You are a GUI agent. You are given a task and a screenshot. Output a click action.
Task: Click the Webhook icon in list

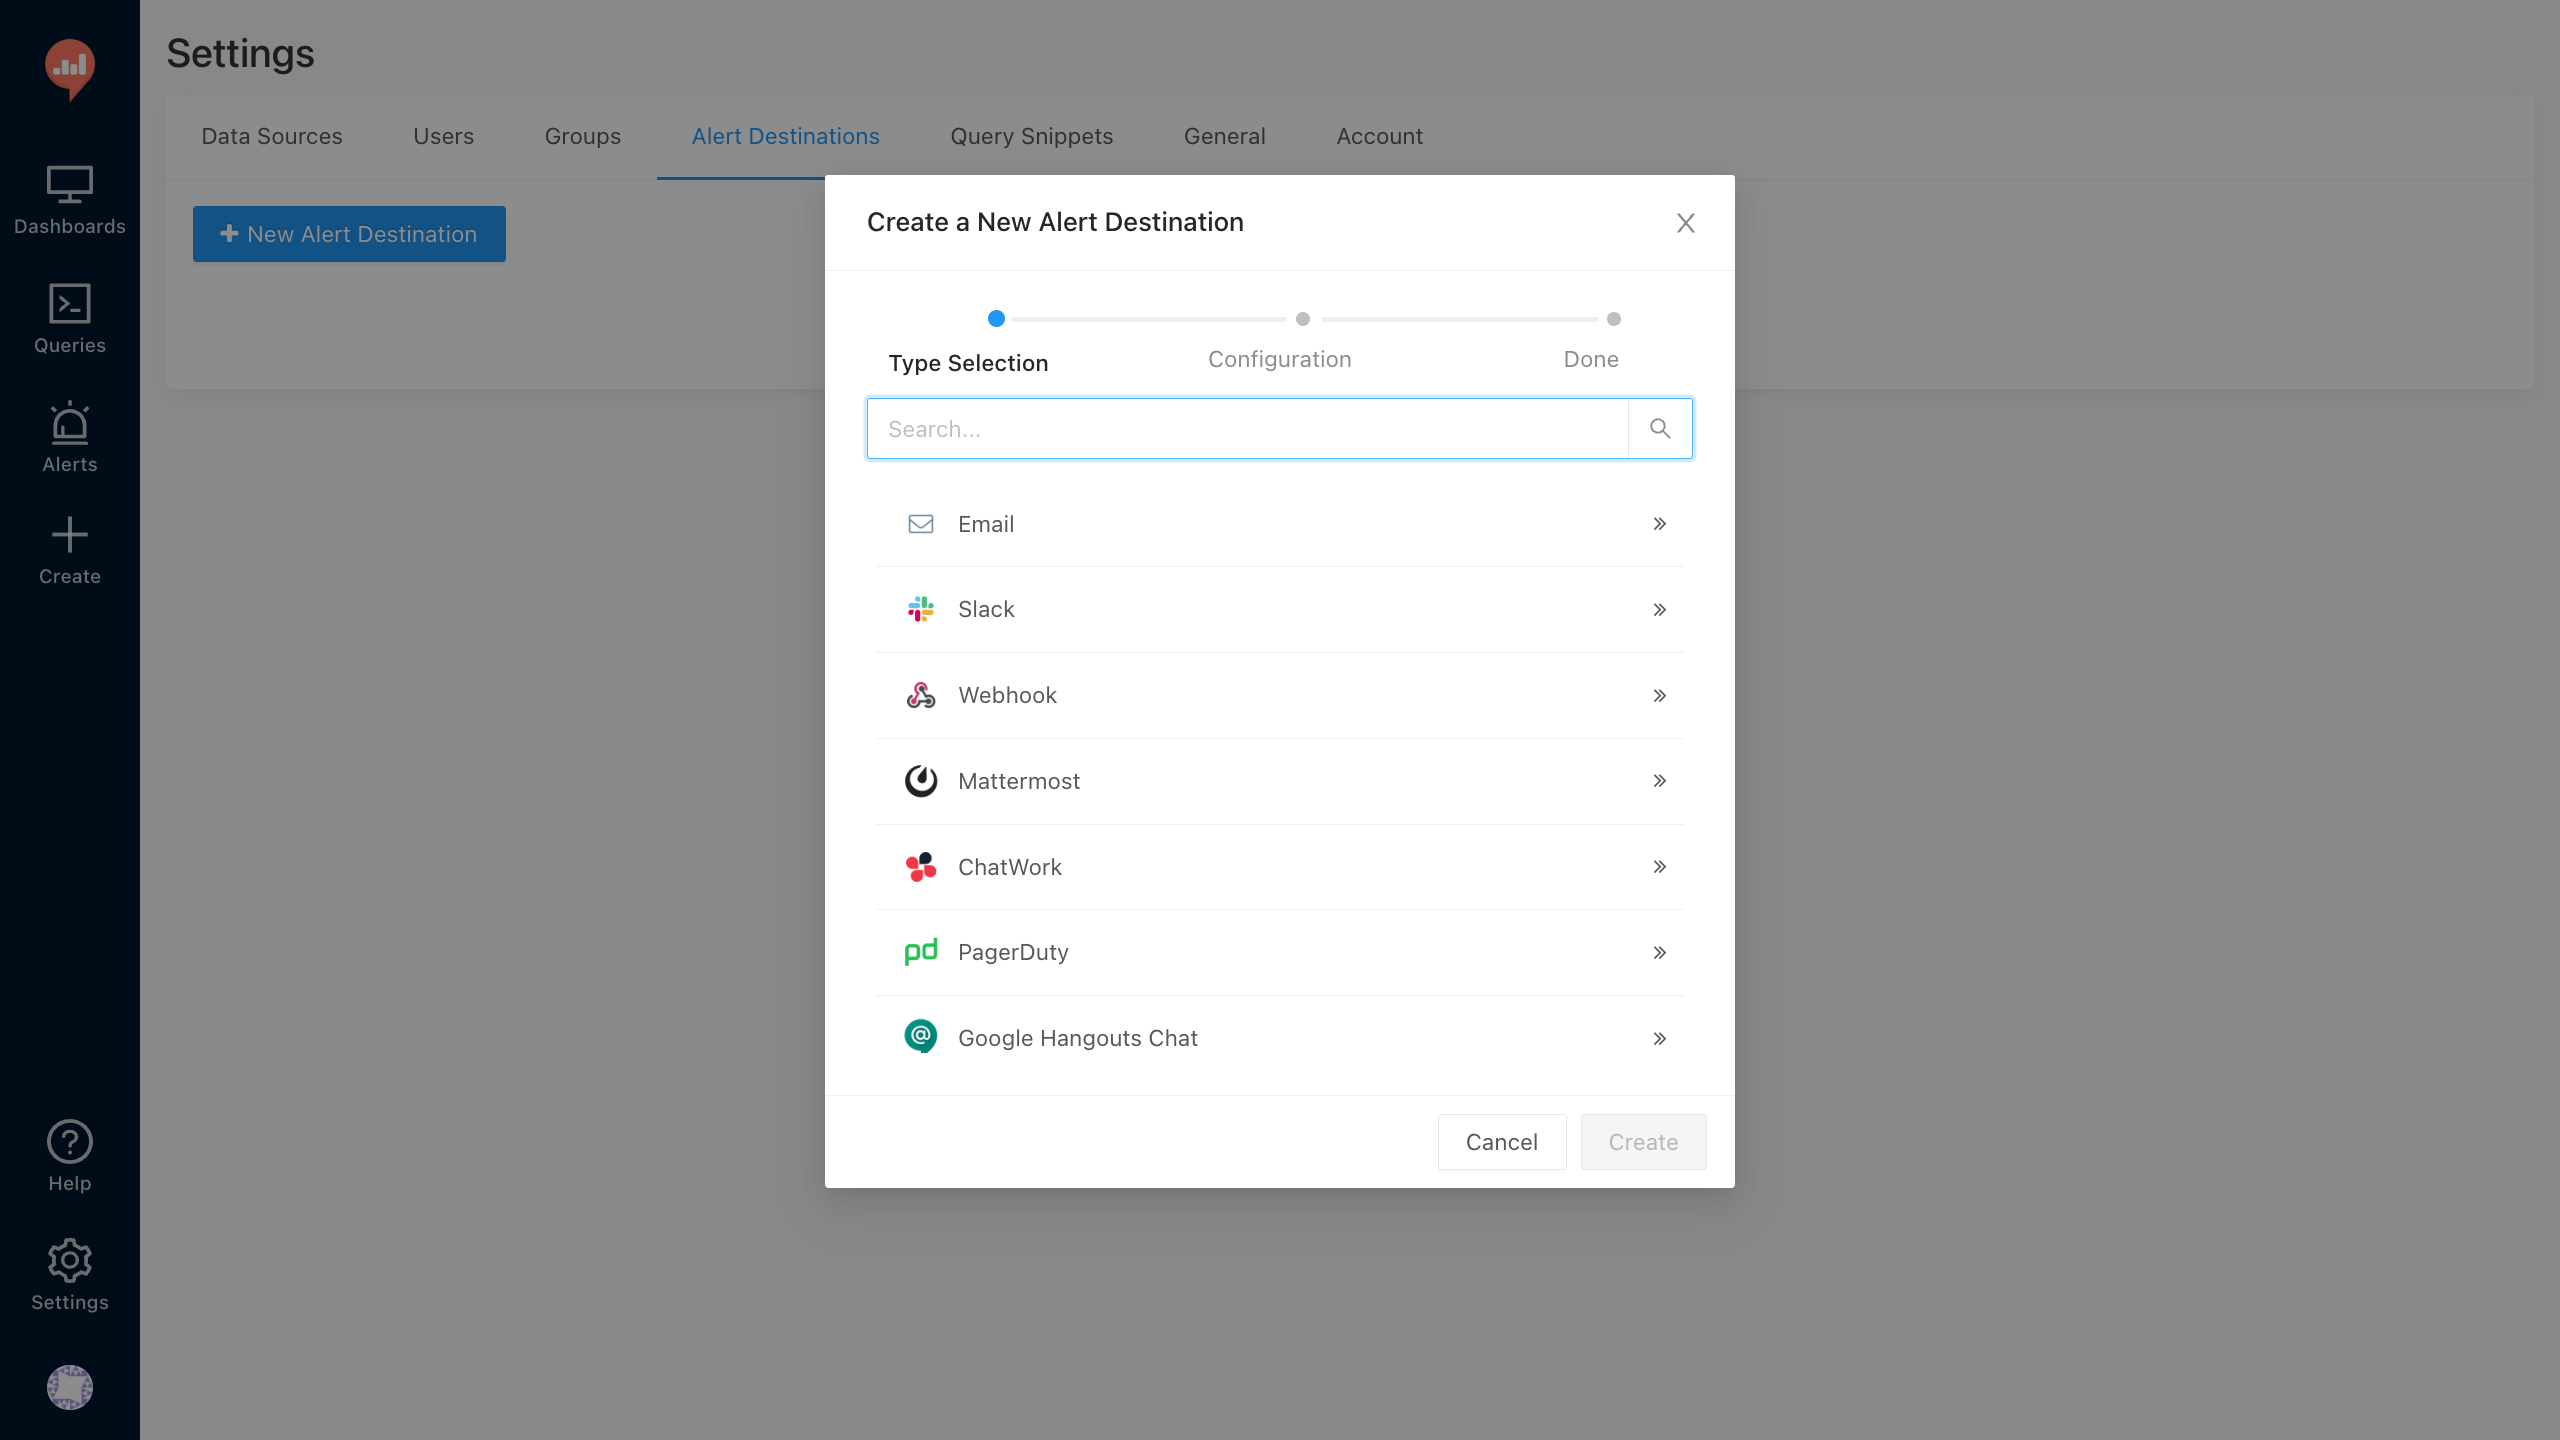point(920,695)
